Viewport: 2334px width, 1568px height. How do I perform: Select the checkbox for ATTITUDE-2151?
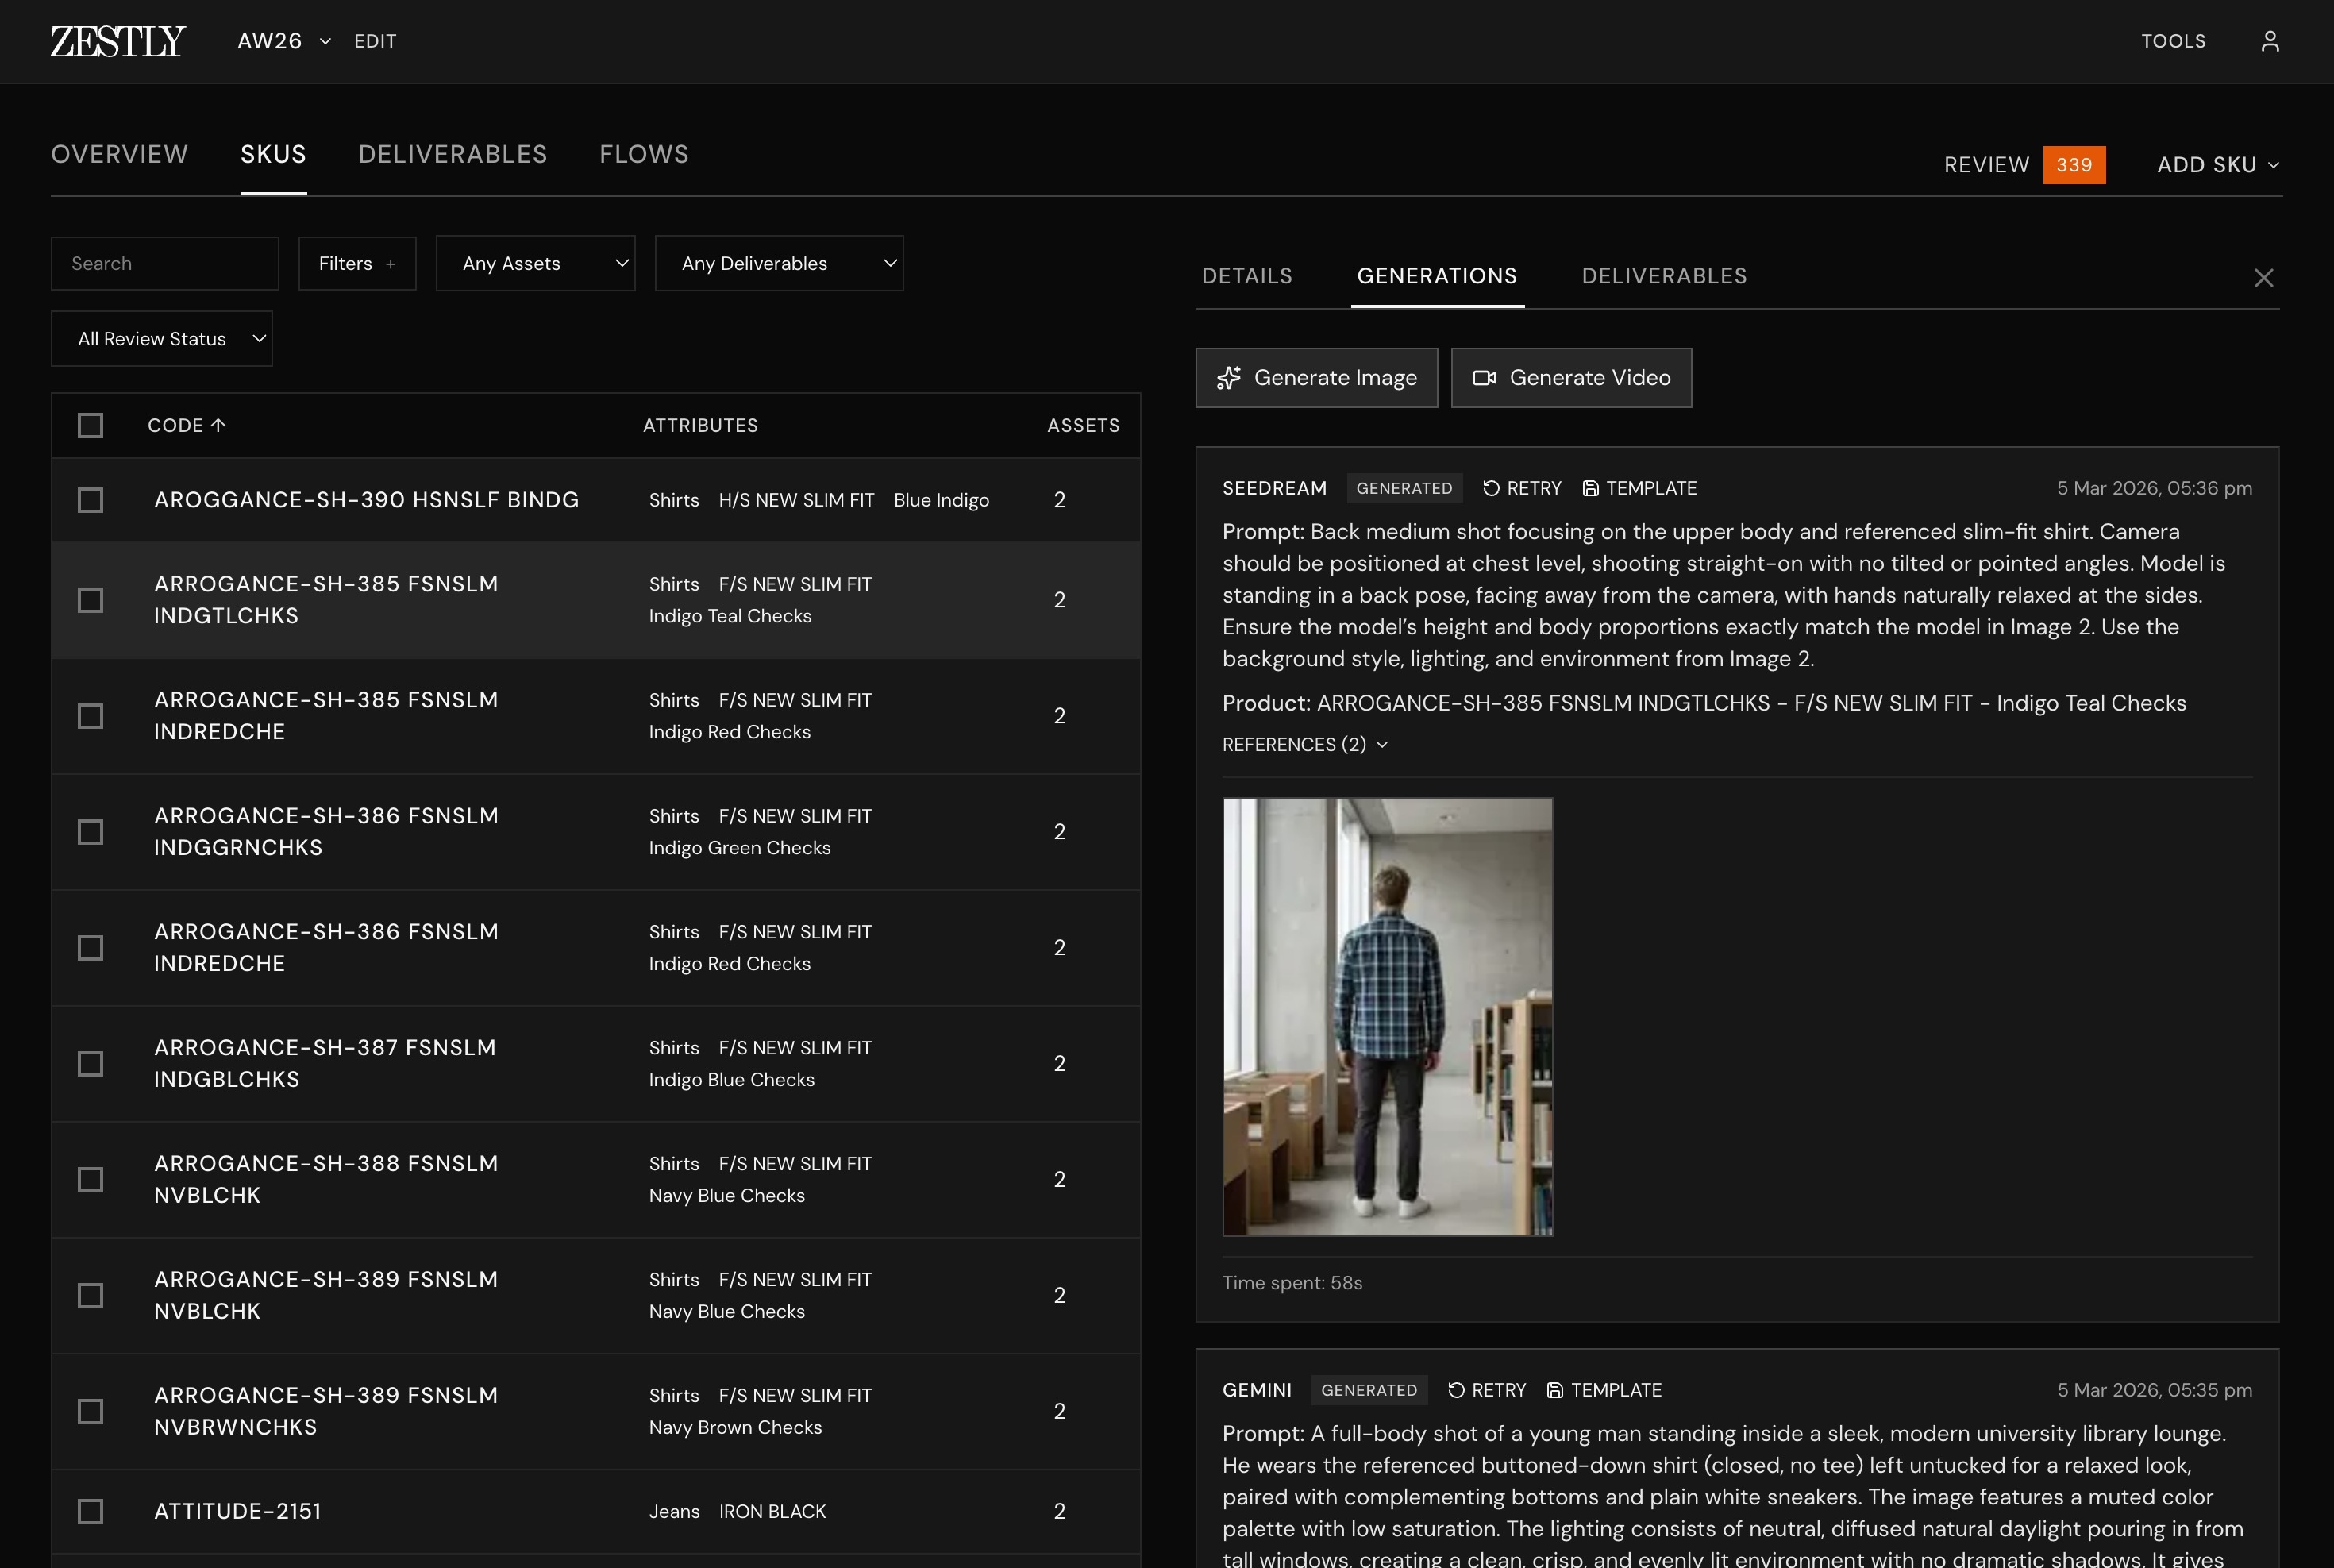click(90, 1511)
